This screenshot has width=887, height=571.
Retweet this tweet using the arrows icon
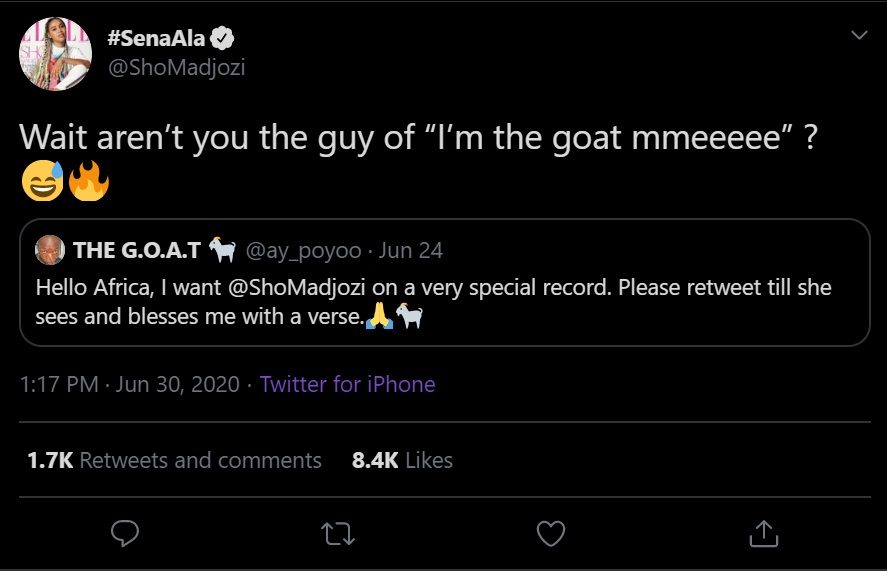[x=339, y=534]
